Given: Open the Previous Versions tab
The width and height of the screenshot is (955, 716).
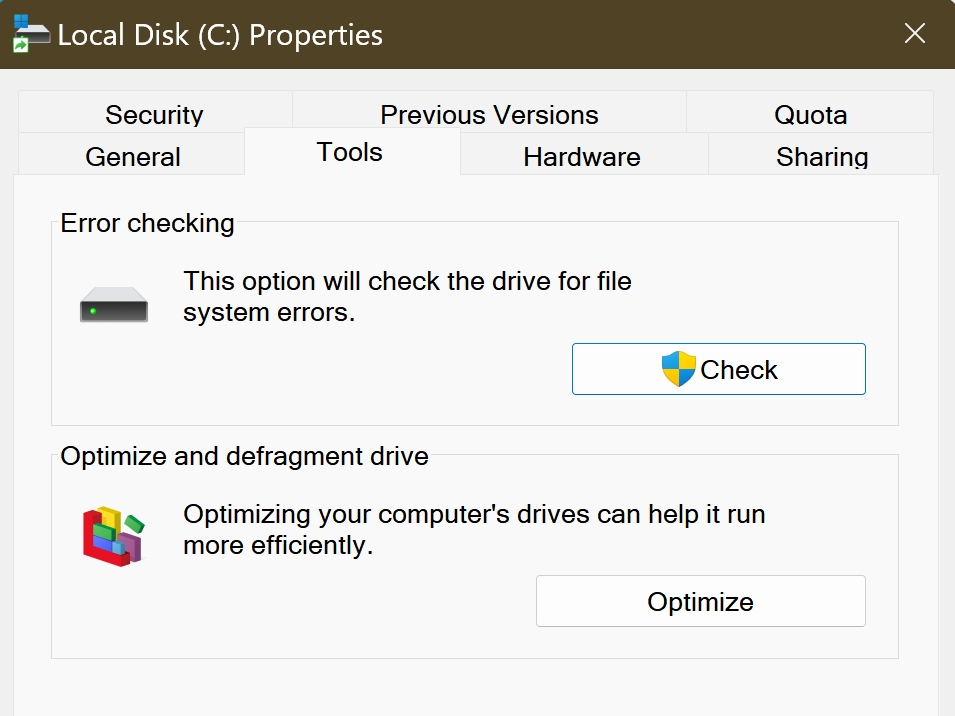Looking at the screenshot, I should coord(489,114).
